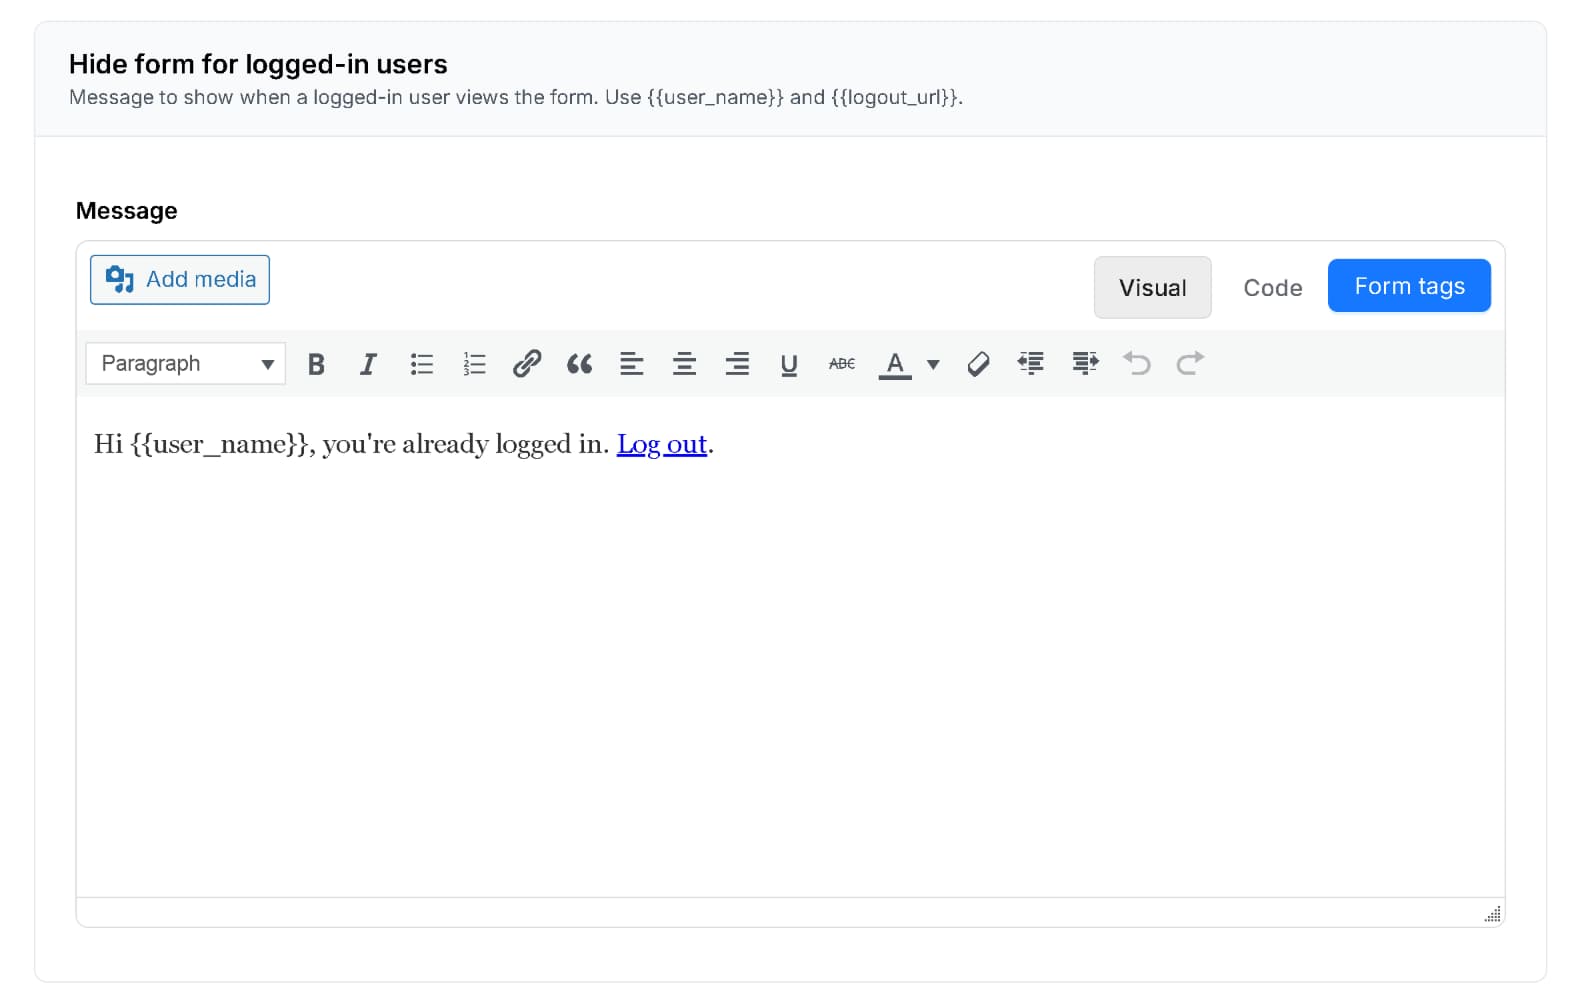Image resolution: width=1584 pixels, height=1002 pixels.
Task: Toggle underline formatting
Action: click(x=789, y=364)
